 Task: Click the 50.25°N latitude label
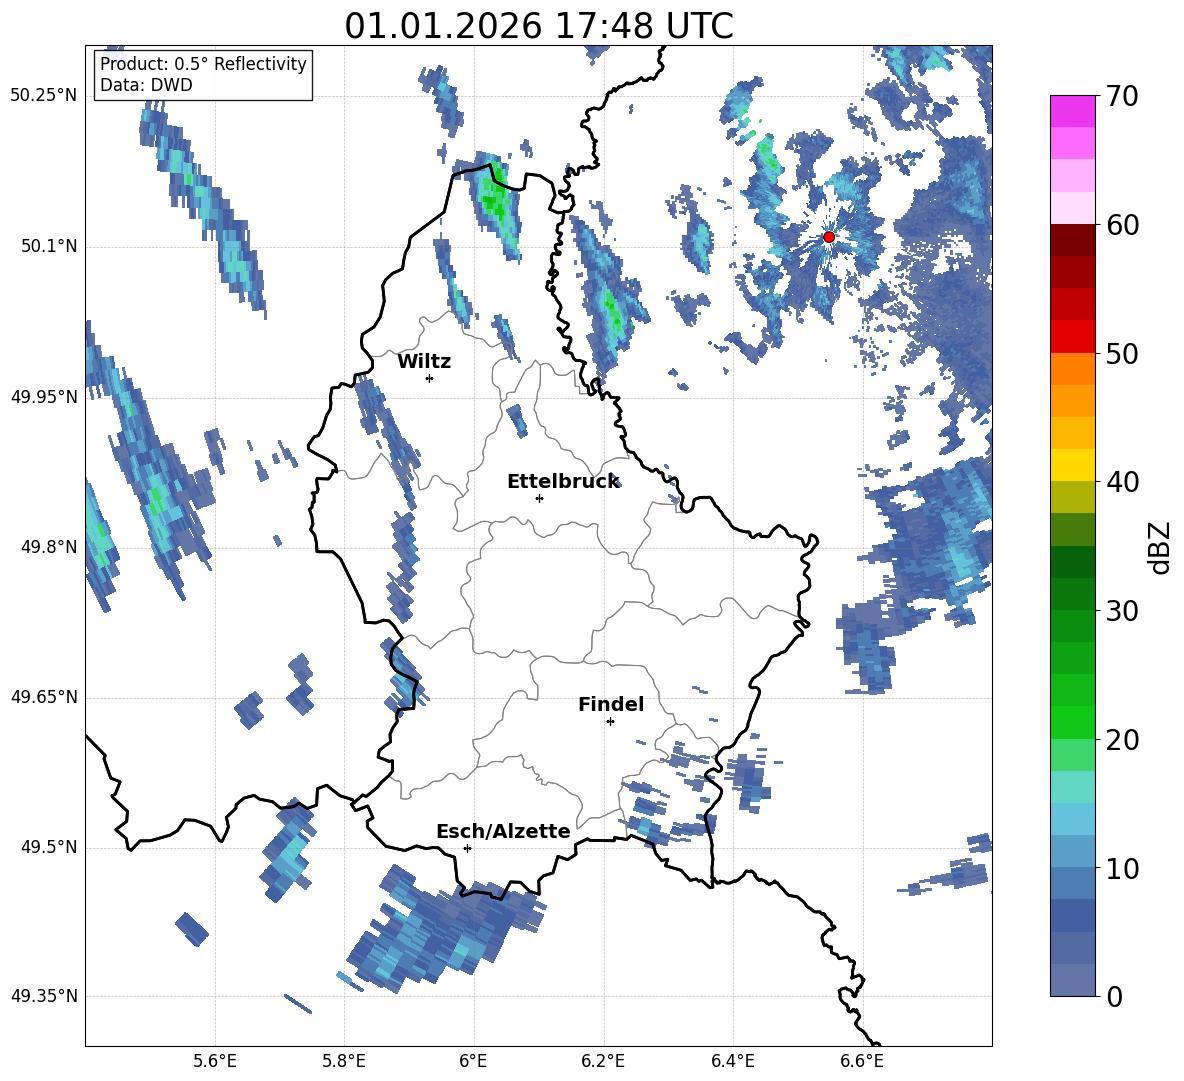[x=44, y=96]
